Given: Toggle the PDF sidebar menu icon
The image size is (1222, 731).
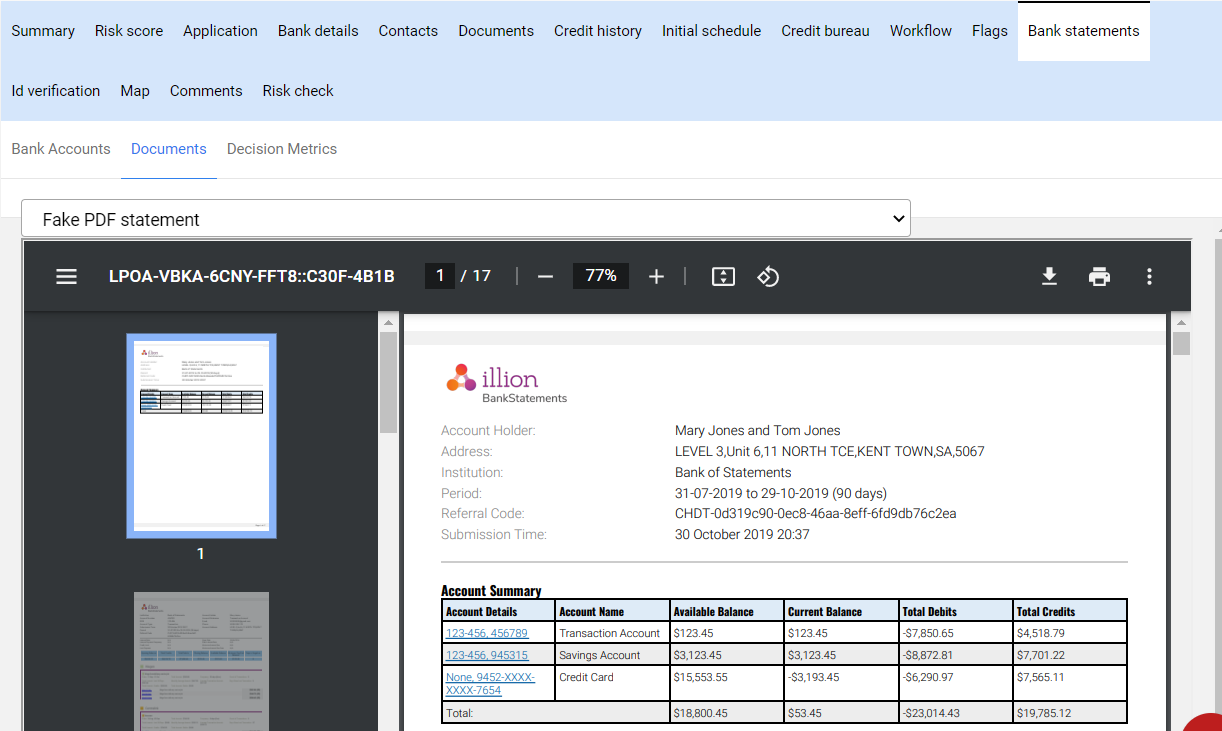Looking at the screenshot, I should coord(66,276).
